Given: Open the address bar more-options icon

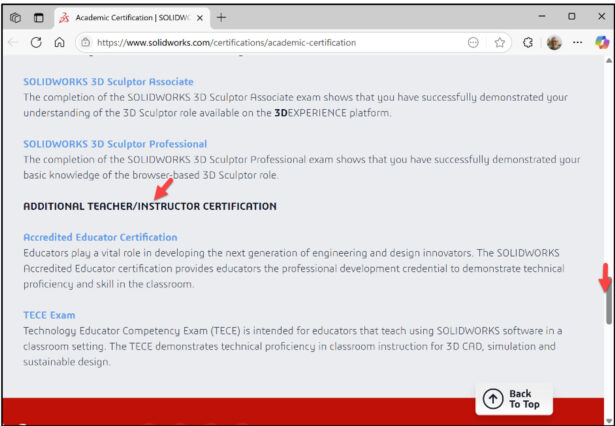Looking at the screenshot, I should (473, 42).
